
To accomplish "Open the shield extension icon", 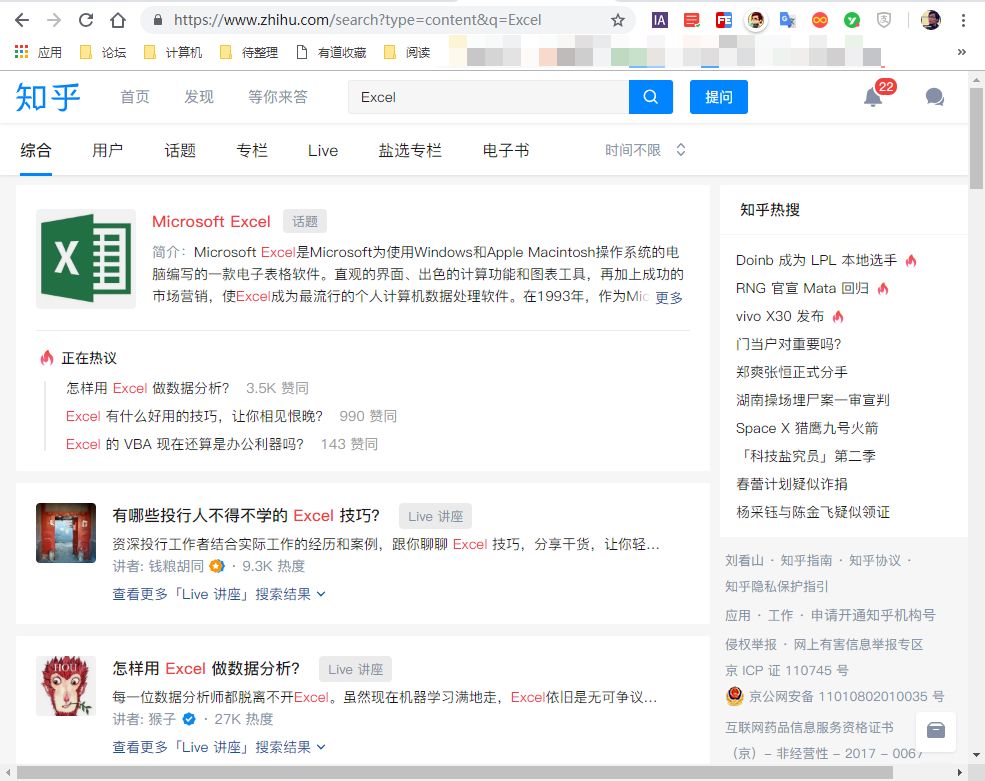I will (884, 20).
